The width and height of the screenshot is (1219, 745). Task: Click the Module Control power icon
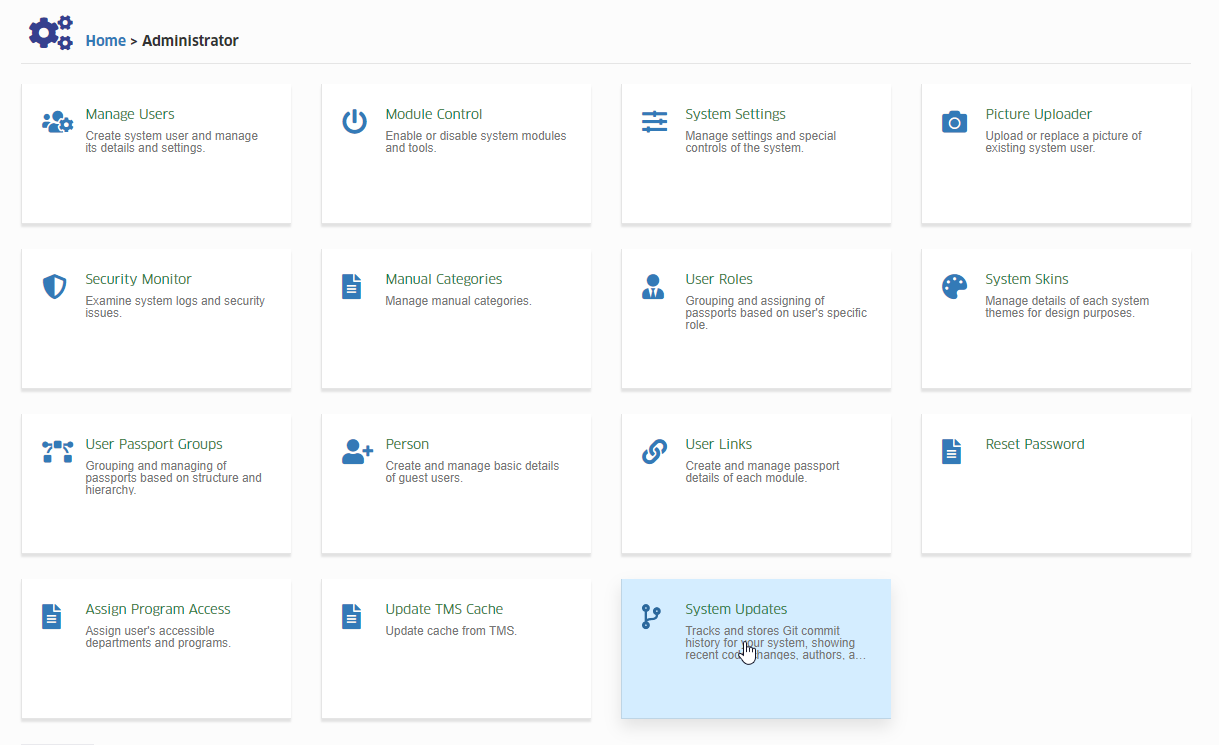coord(354,122)
